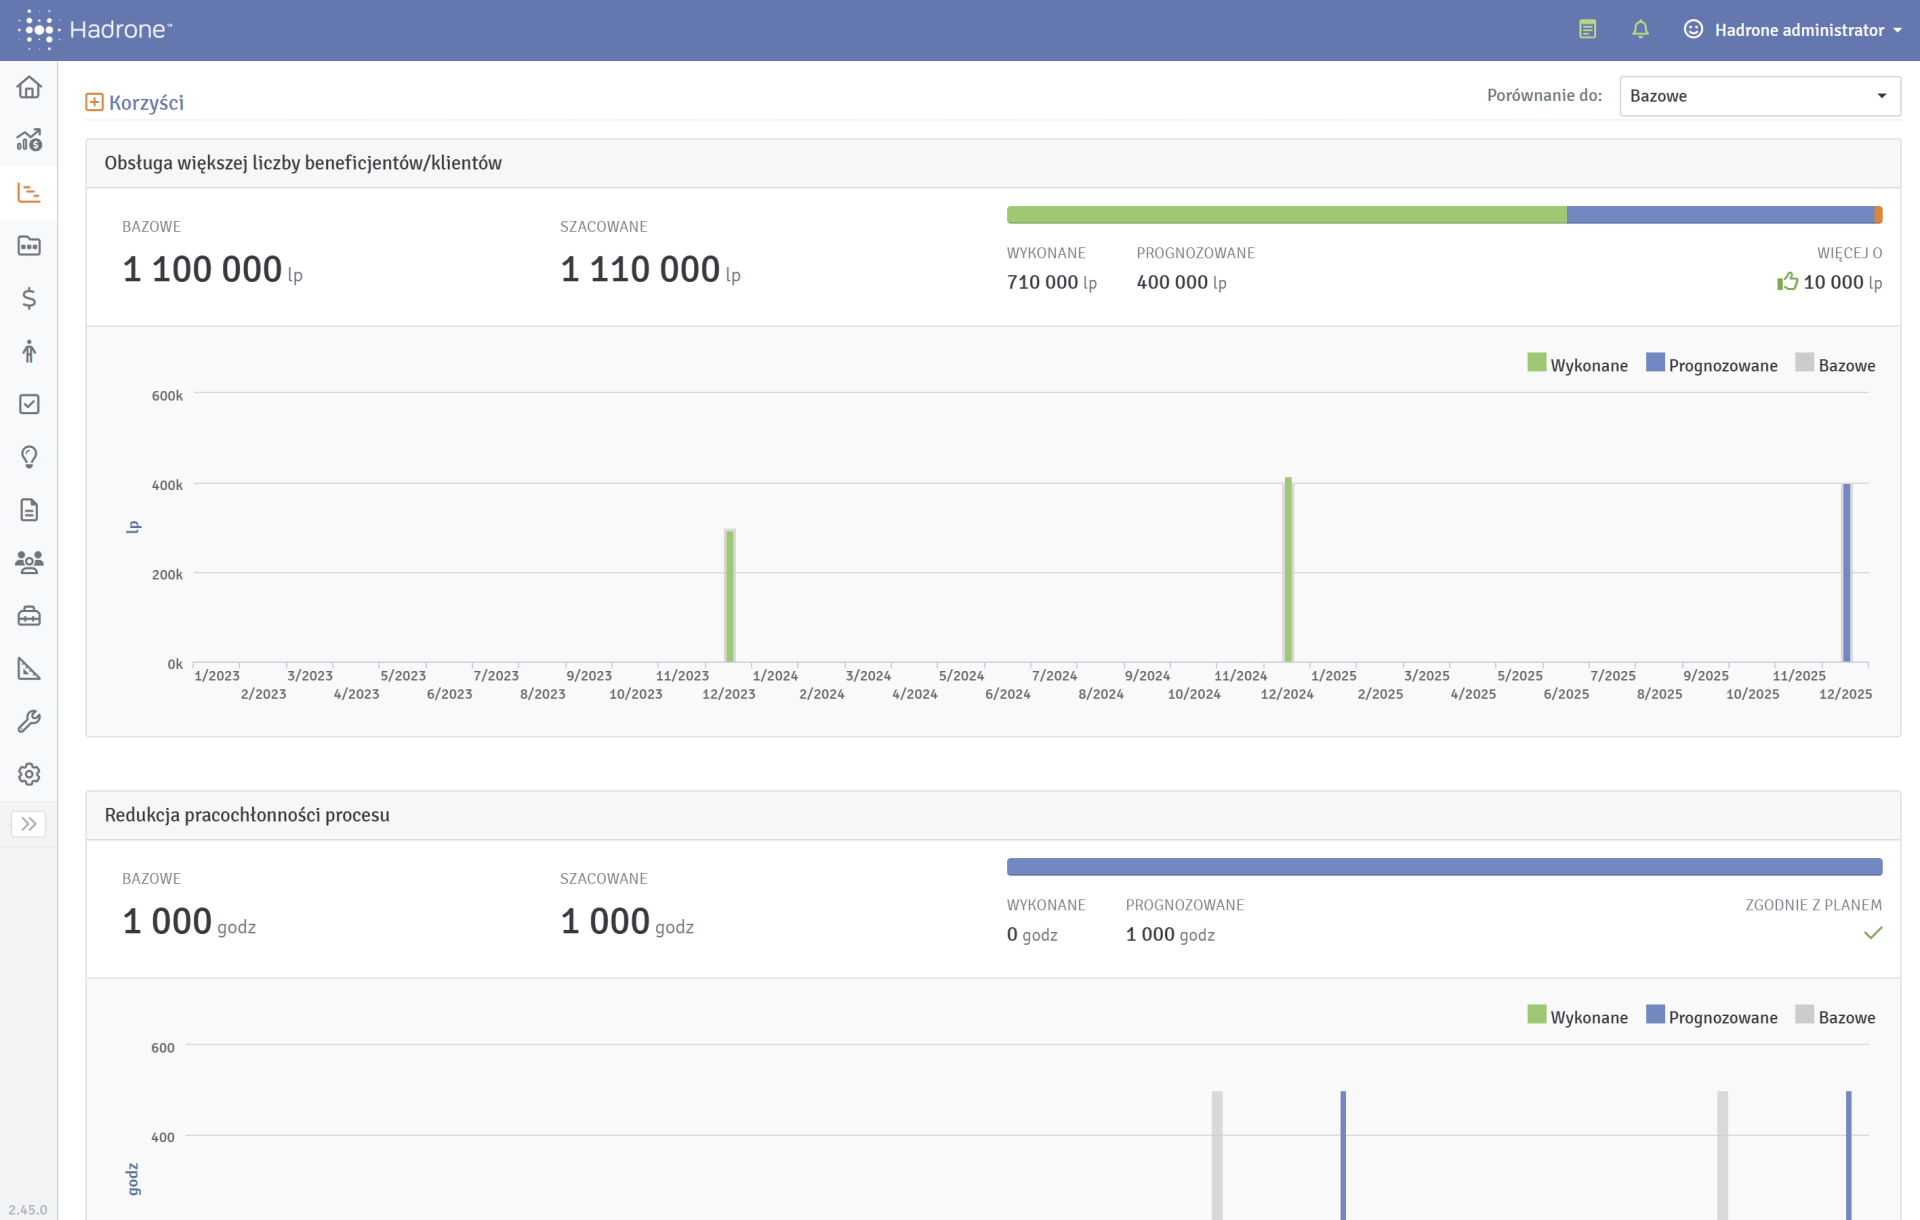1920x1220 pixels.
Task: Click the green bar at 12/2024
Action: 1288,570
